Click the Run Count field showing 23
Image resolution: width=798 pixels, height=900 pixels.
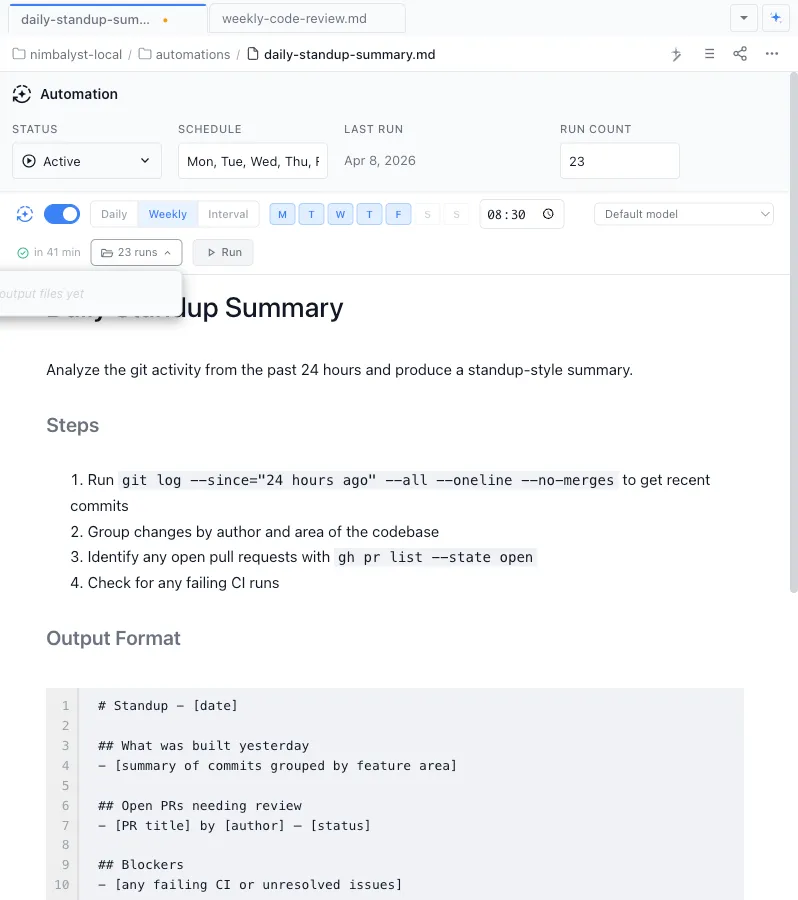[x=619, y=161]
